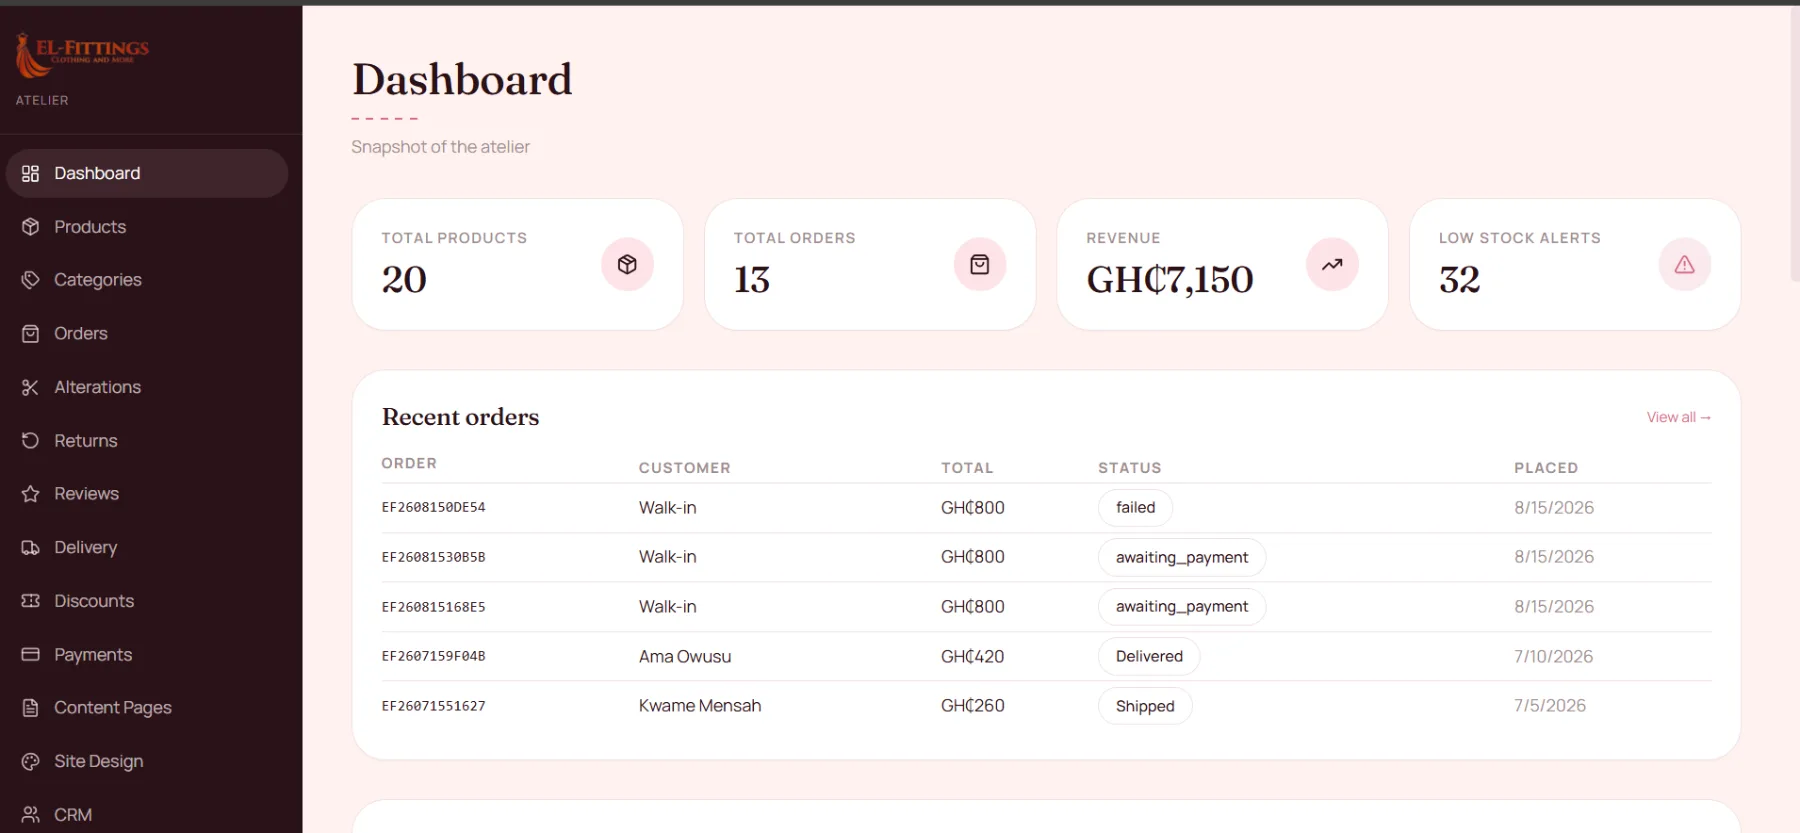
Task: Click the Discounts ticket icon
Action: point(30,601)
